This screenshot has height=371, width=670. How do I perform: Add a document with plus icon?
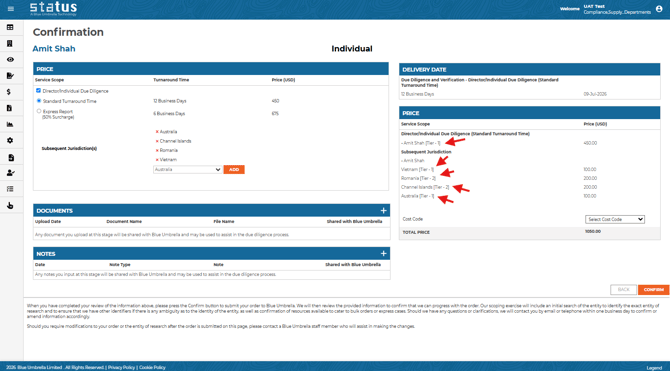click(383, 210)
